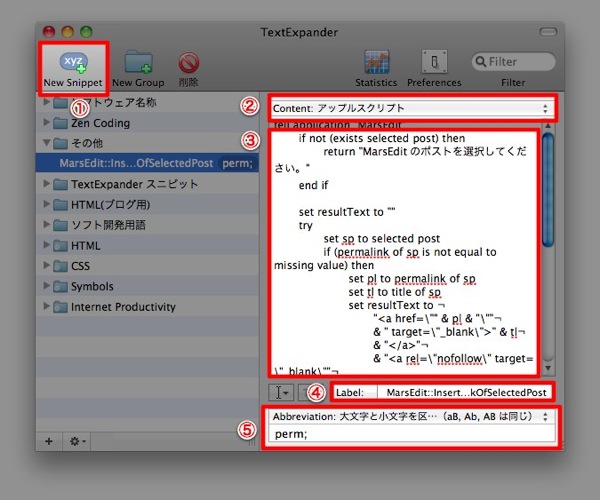Open the Preferences switch icon
This screenshot has width=600, height=500.
click(434, 62)
